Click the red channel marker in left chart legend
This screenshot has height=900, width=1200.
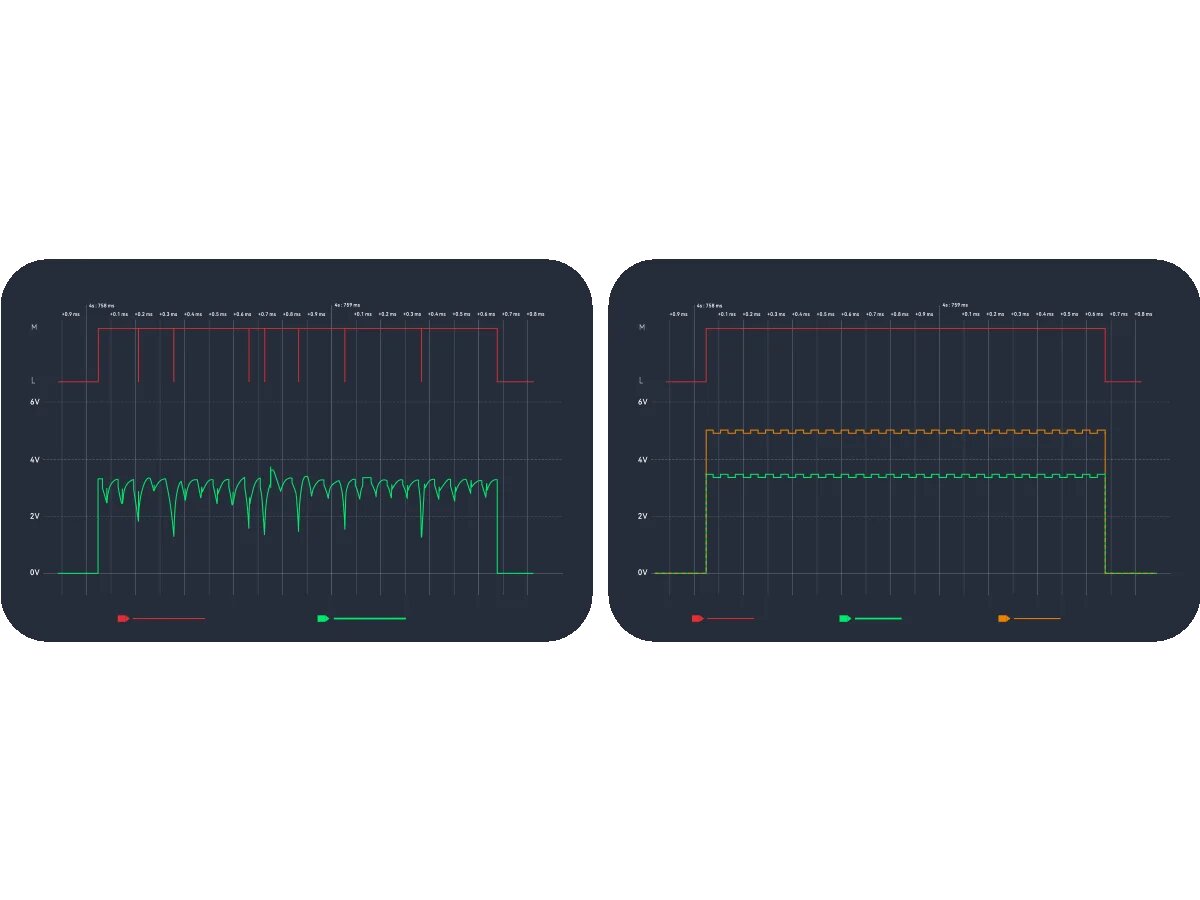123,619
